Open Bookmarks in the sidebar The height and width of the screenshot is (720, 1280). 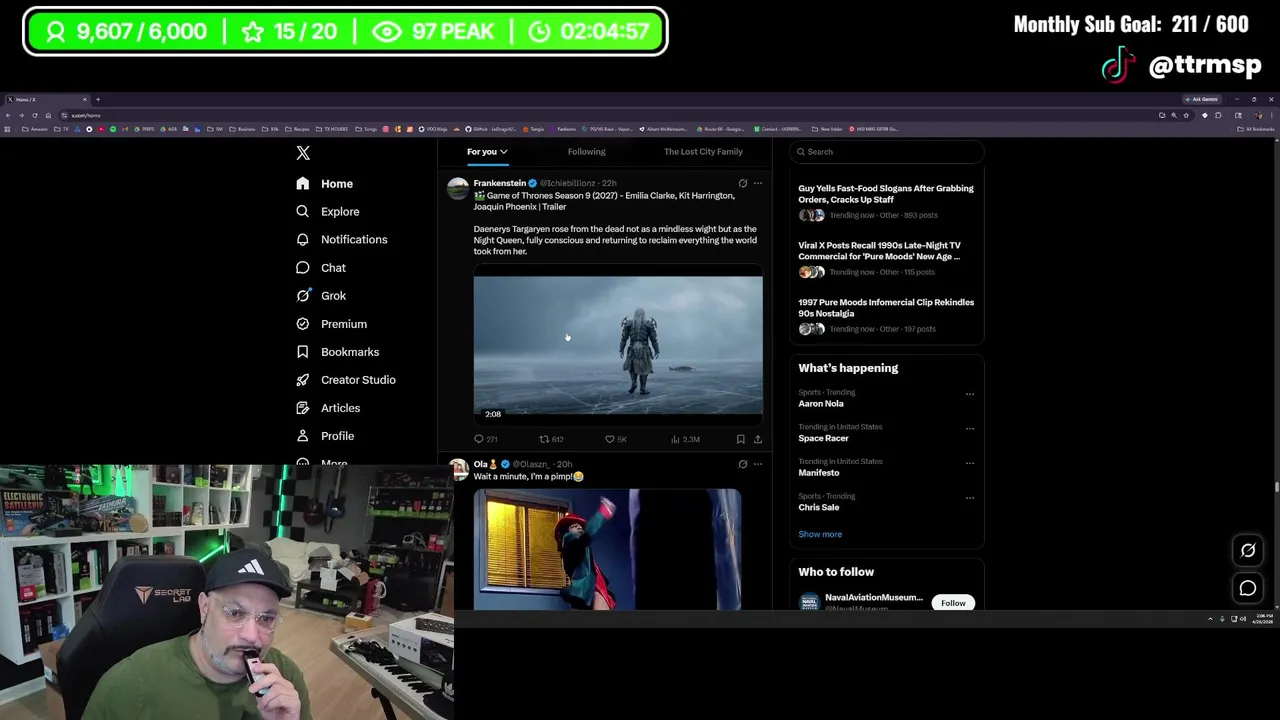coord(339,352)
